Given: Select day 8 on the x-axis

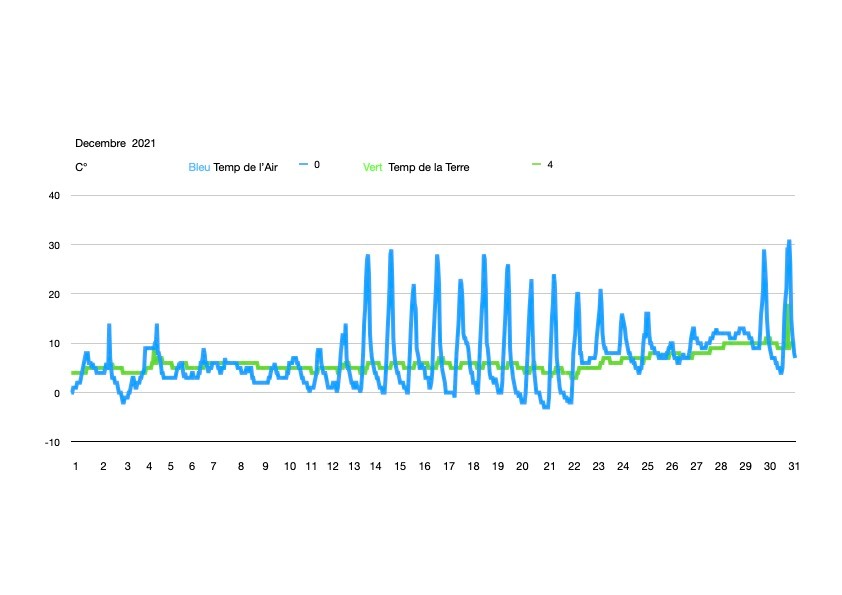Looking at the screenshot, I should click(x=240, y=466).
